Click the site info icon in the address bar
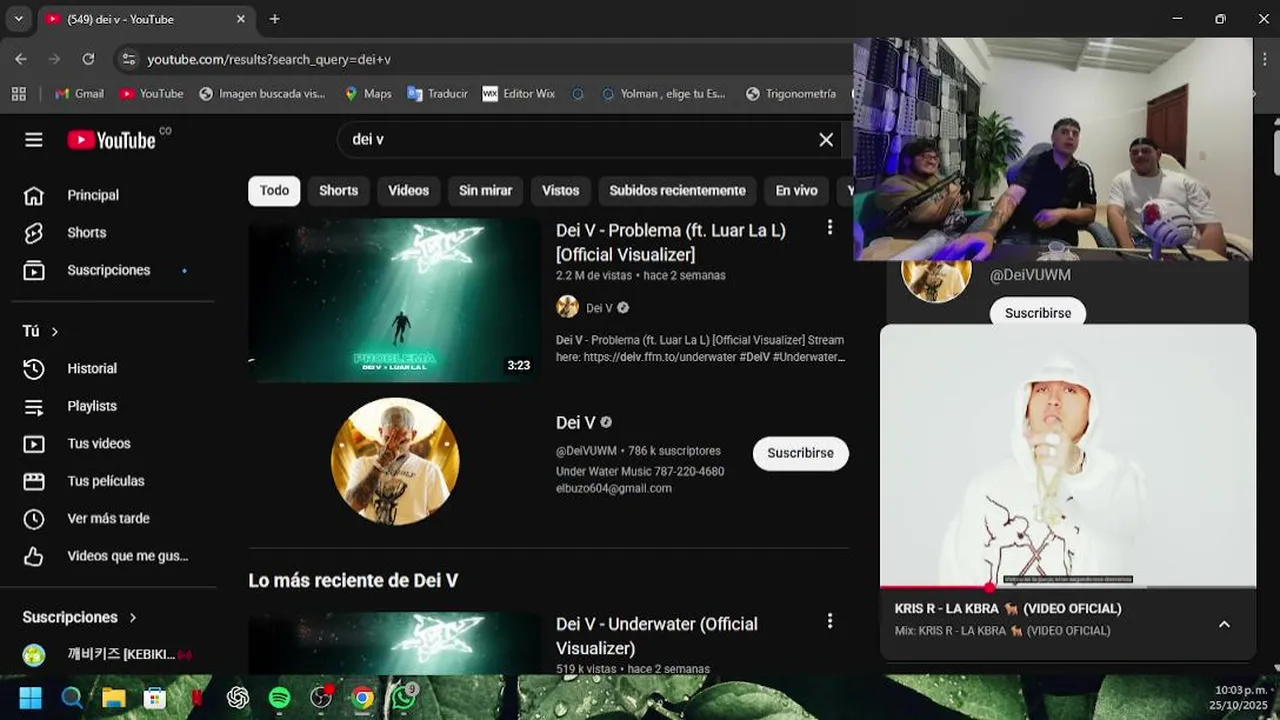 [x=128, y=59]
